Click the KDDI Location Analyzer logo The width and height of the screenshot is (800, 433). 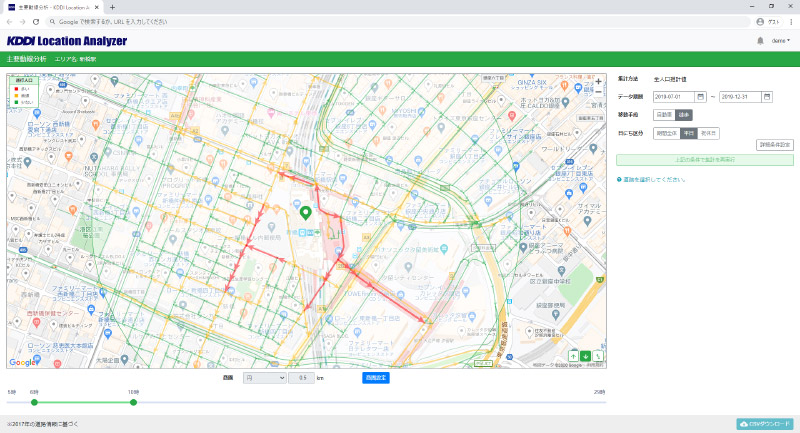(x=67, y=41)
